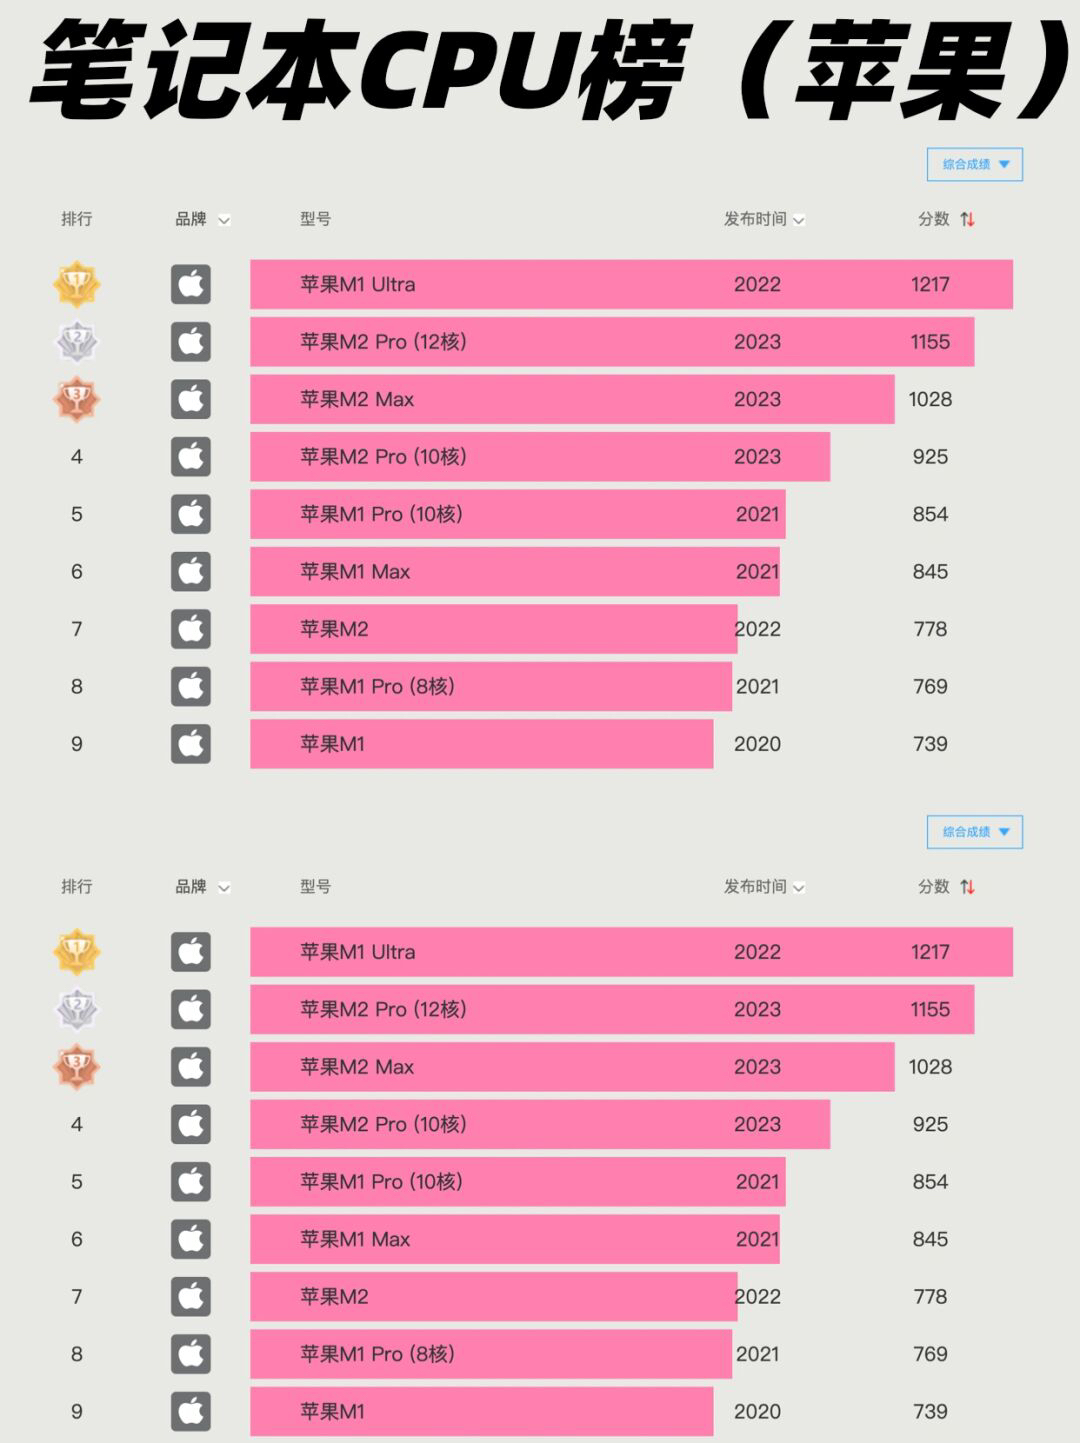Click the gold trophy badge in upper table
Screen dimensions: 1080x1443
tap(76, 285)
